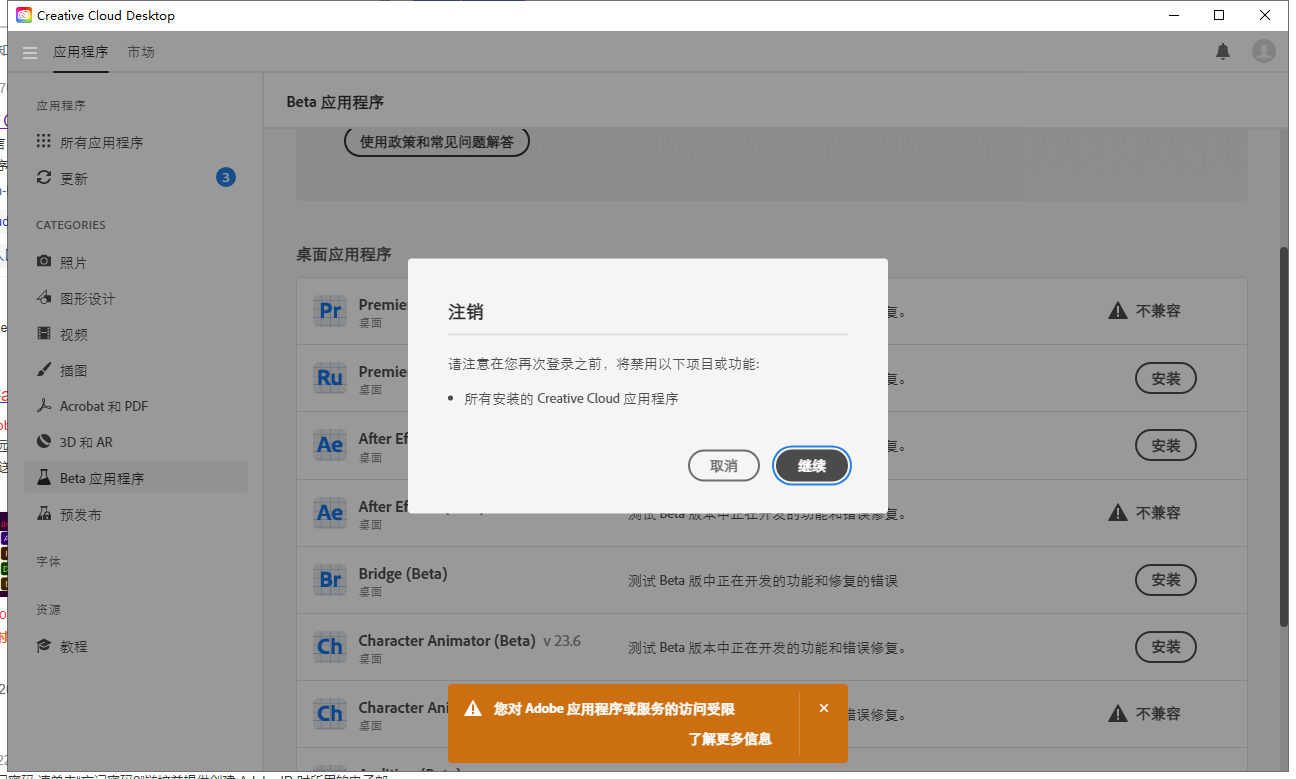Click Character Animator v 23.6 Ch icon

point(330,646)
